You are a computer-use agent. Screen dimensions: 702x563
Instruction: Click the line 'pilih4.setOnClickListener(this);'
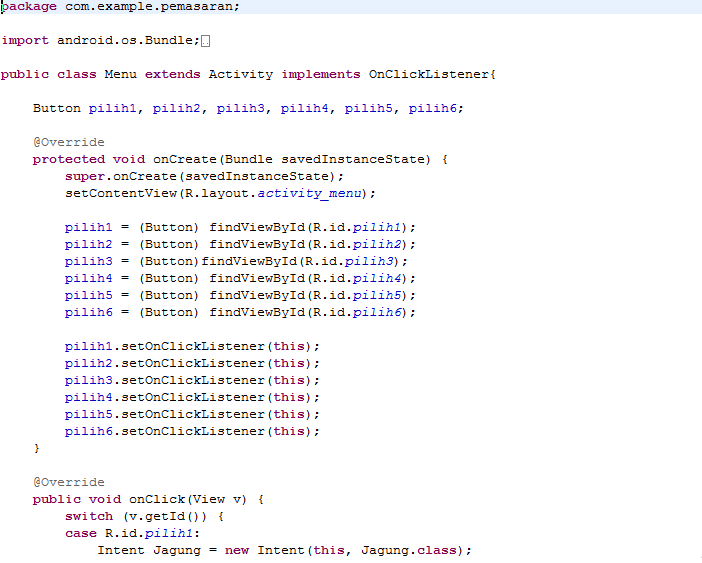(192, 397)
